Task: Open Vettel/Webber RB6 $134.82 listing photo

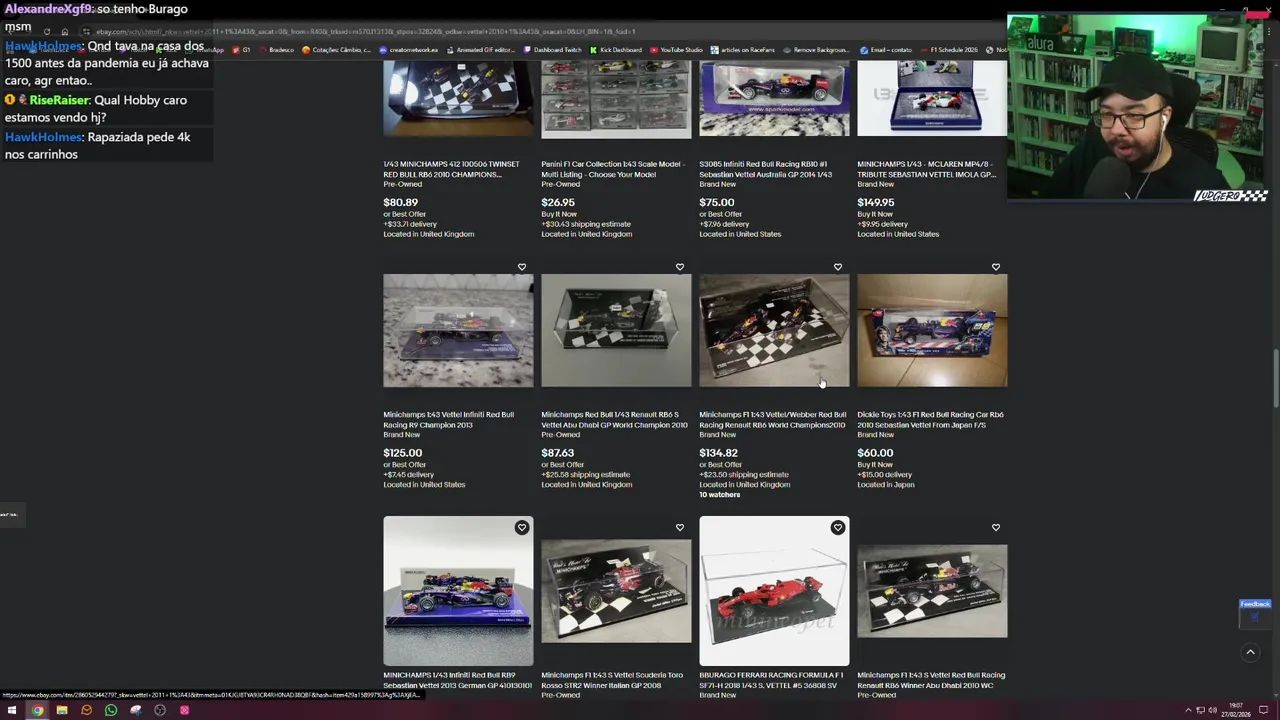Action: point(774,330)
